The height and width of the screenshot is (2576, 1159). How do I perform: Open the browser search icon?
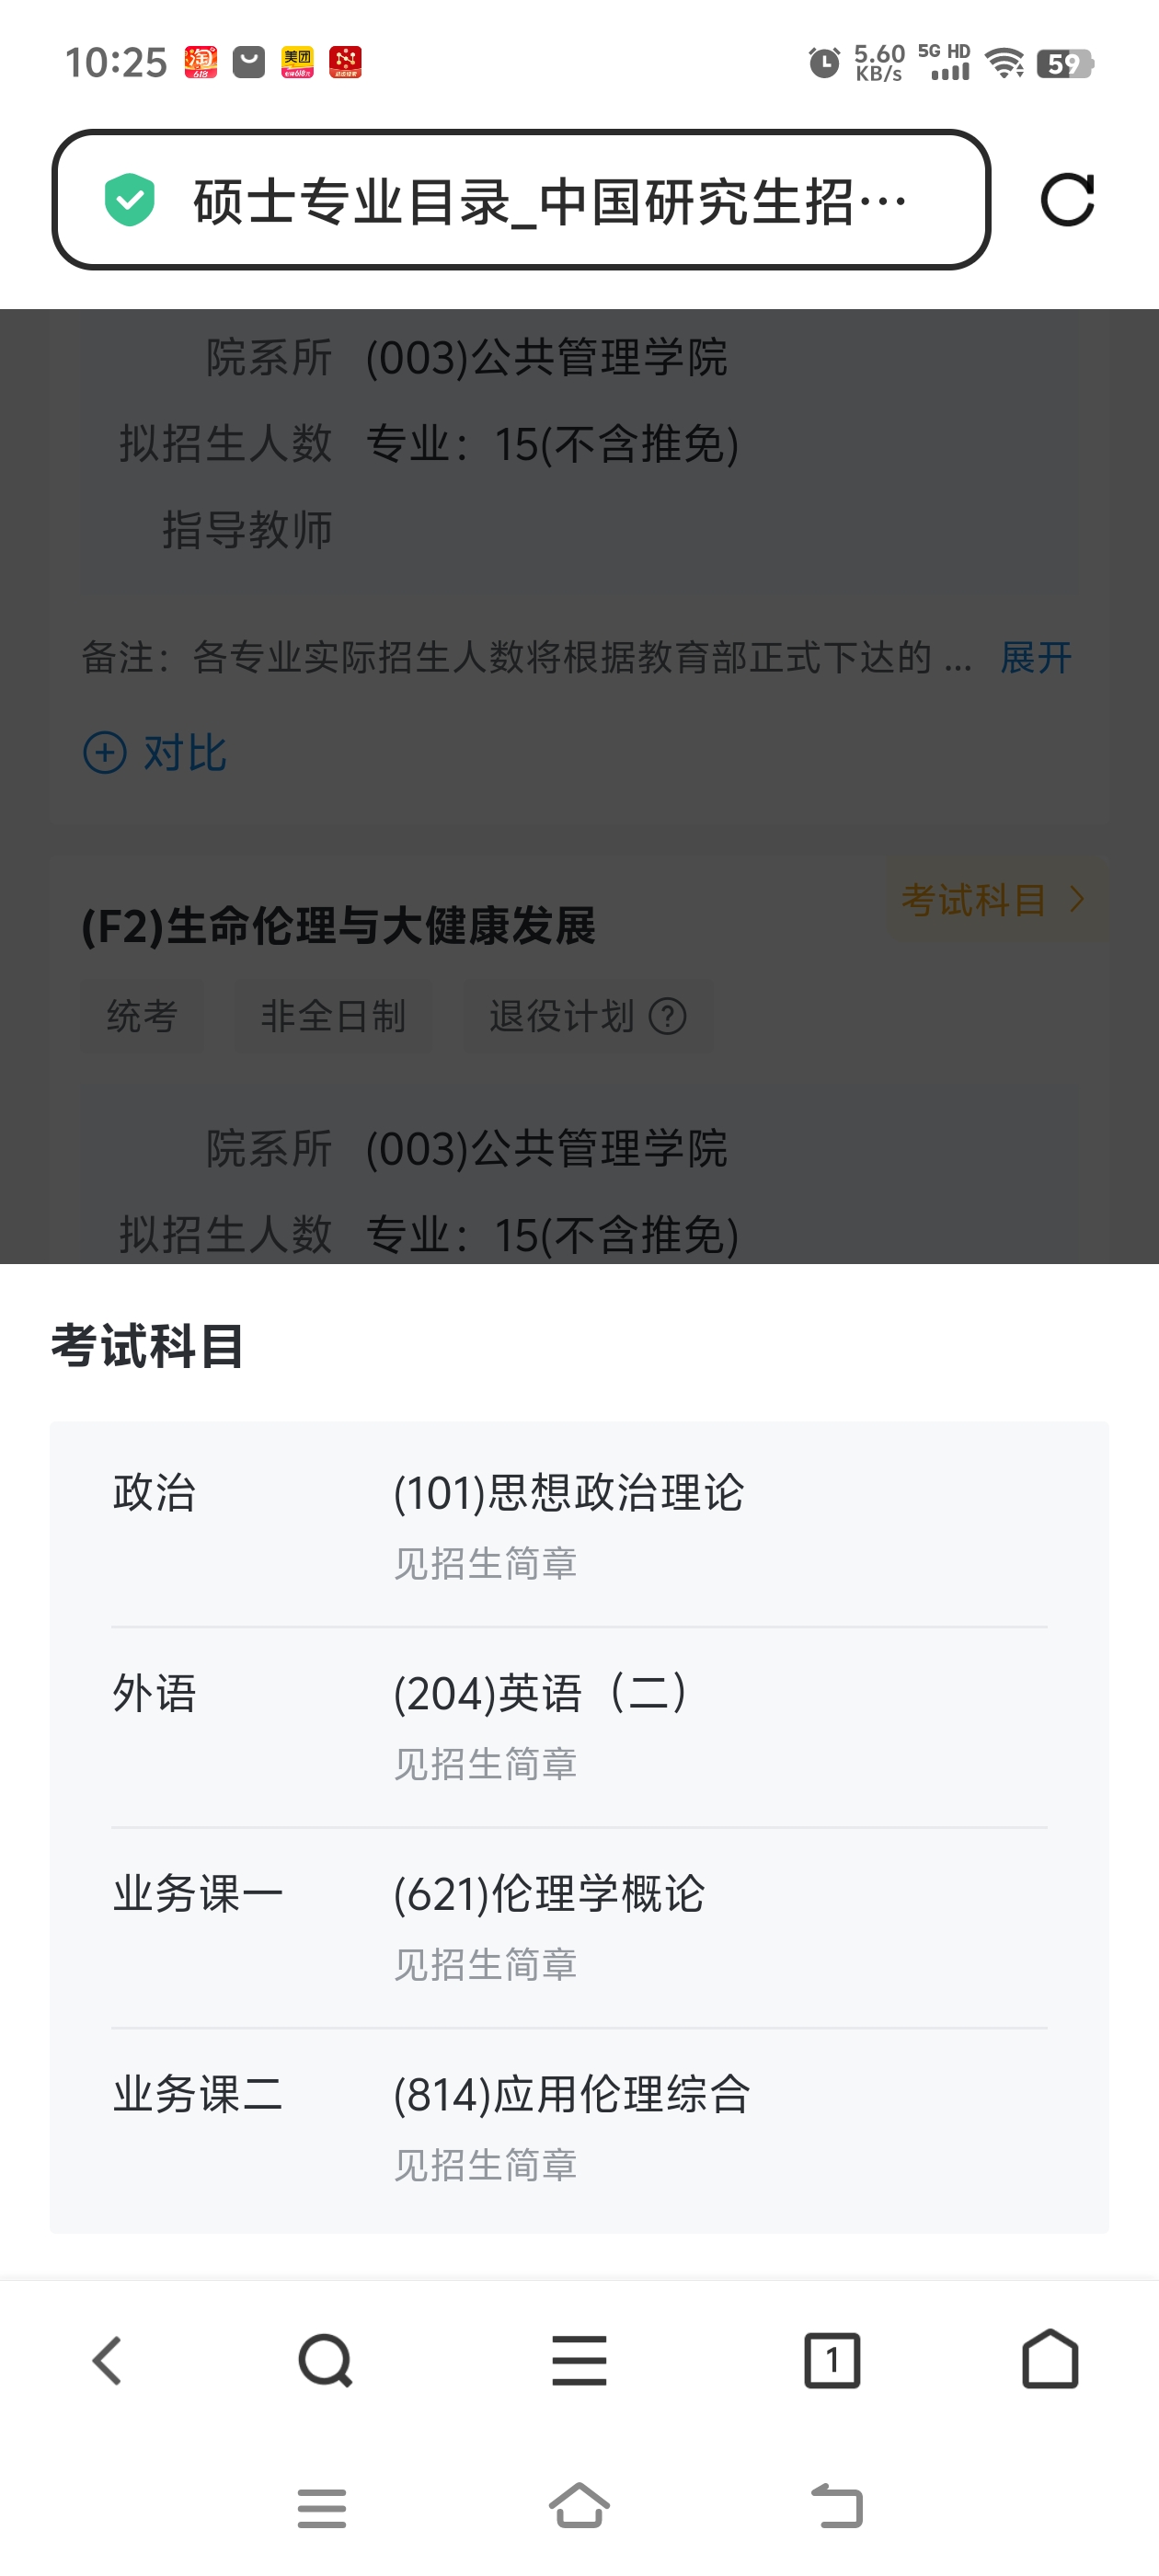[325, 2360]
